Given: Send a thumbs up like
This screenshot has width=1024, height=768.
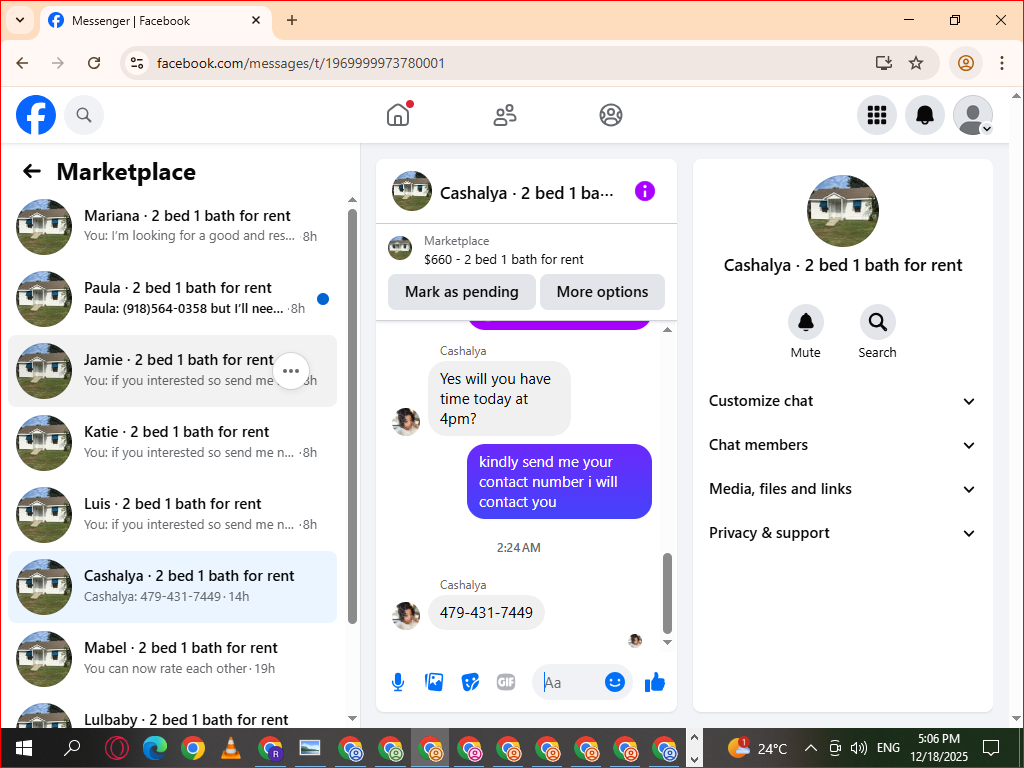Looking at the screenshot, I should 654,682.
